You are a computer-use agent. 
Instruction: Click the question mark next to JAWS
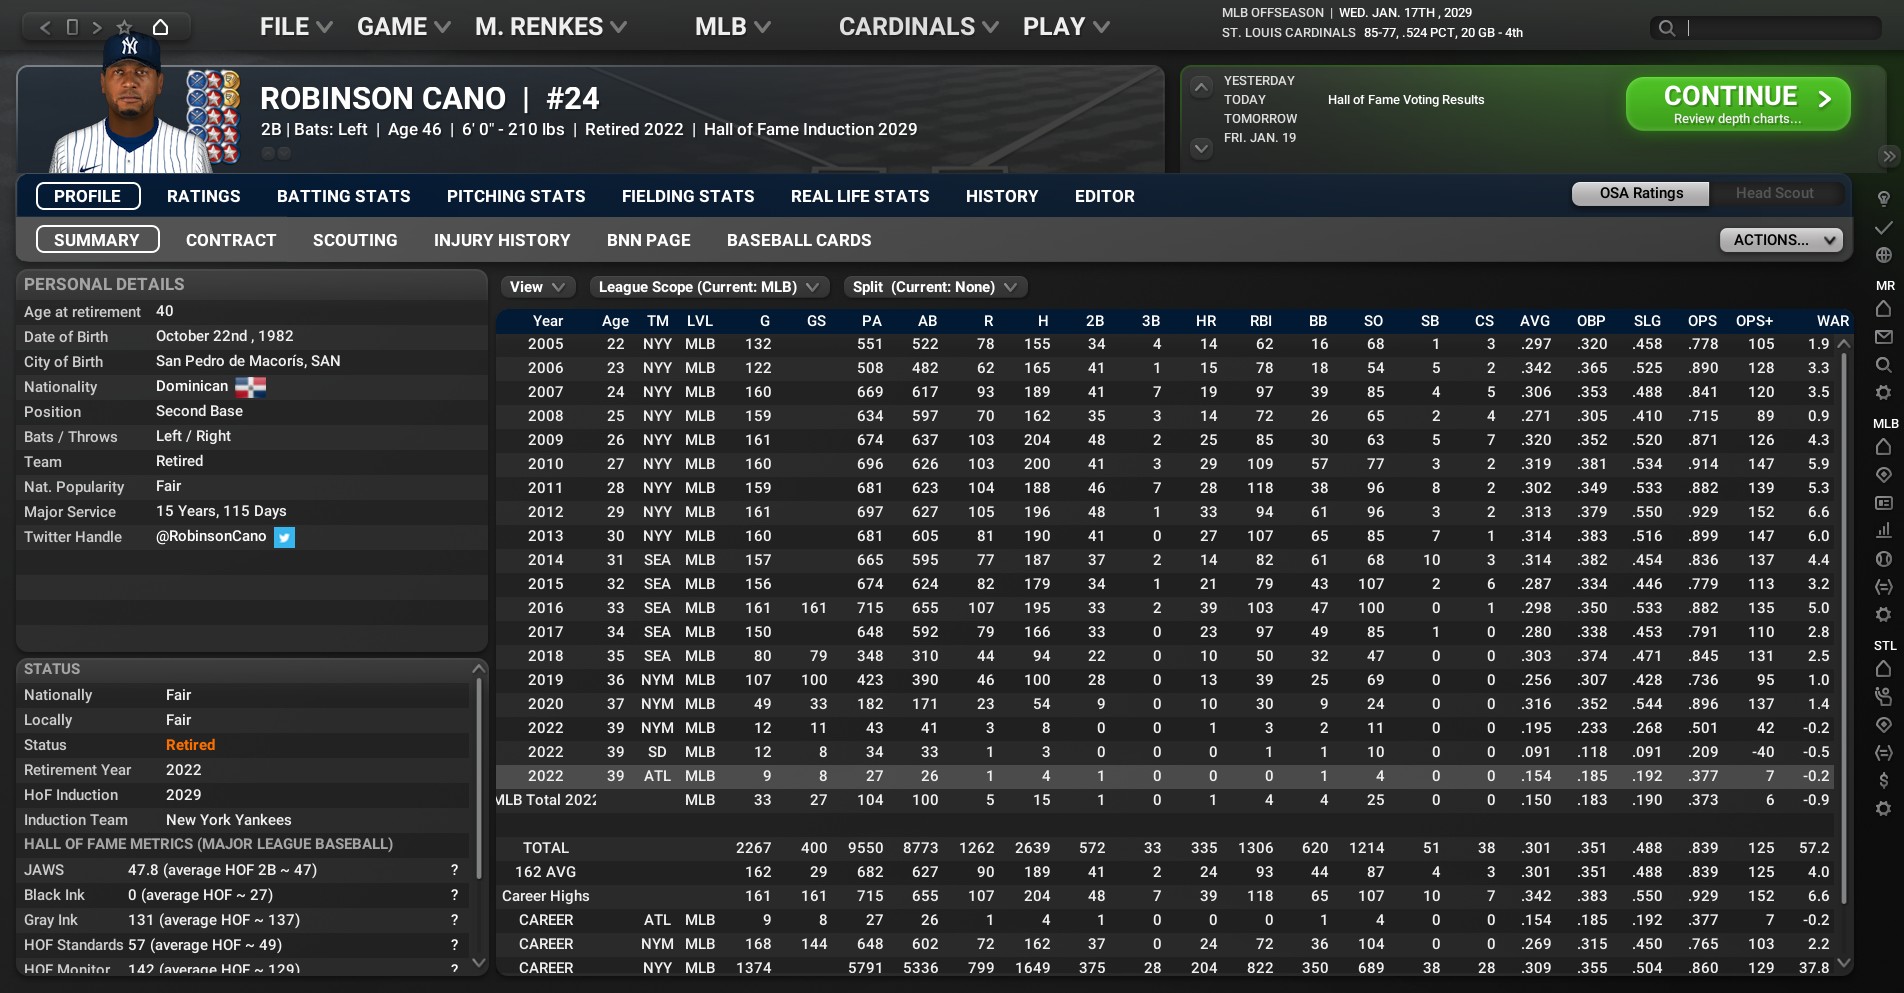pos(454,870)
